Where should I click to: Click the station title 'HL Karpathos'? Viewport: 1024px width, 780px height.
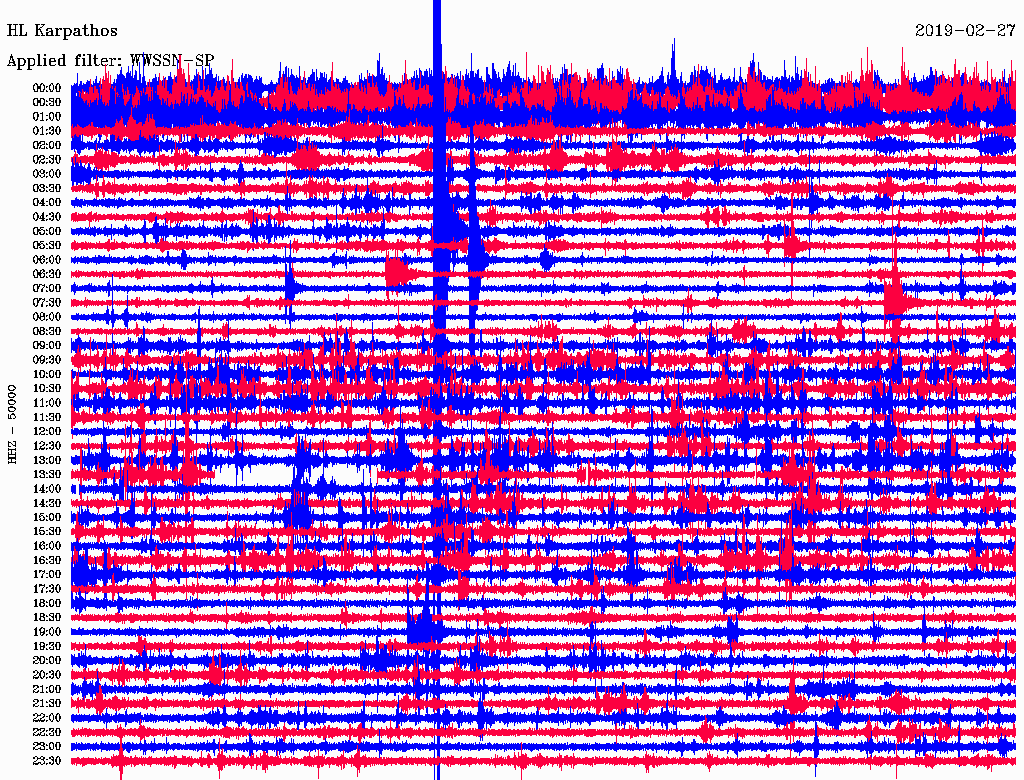click(62, 31)
